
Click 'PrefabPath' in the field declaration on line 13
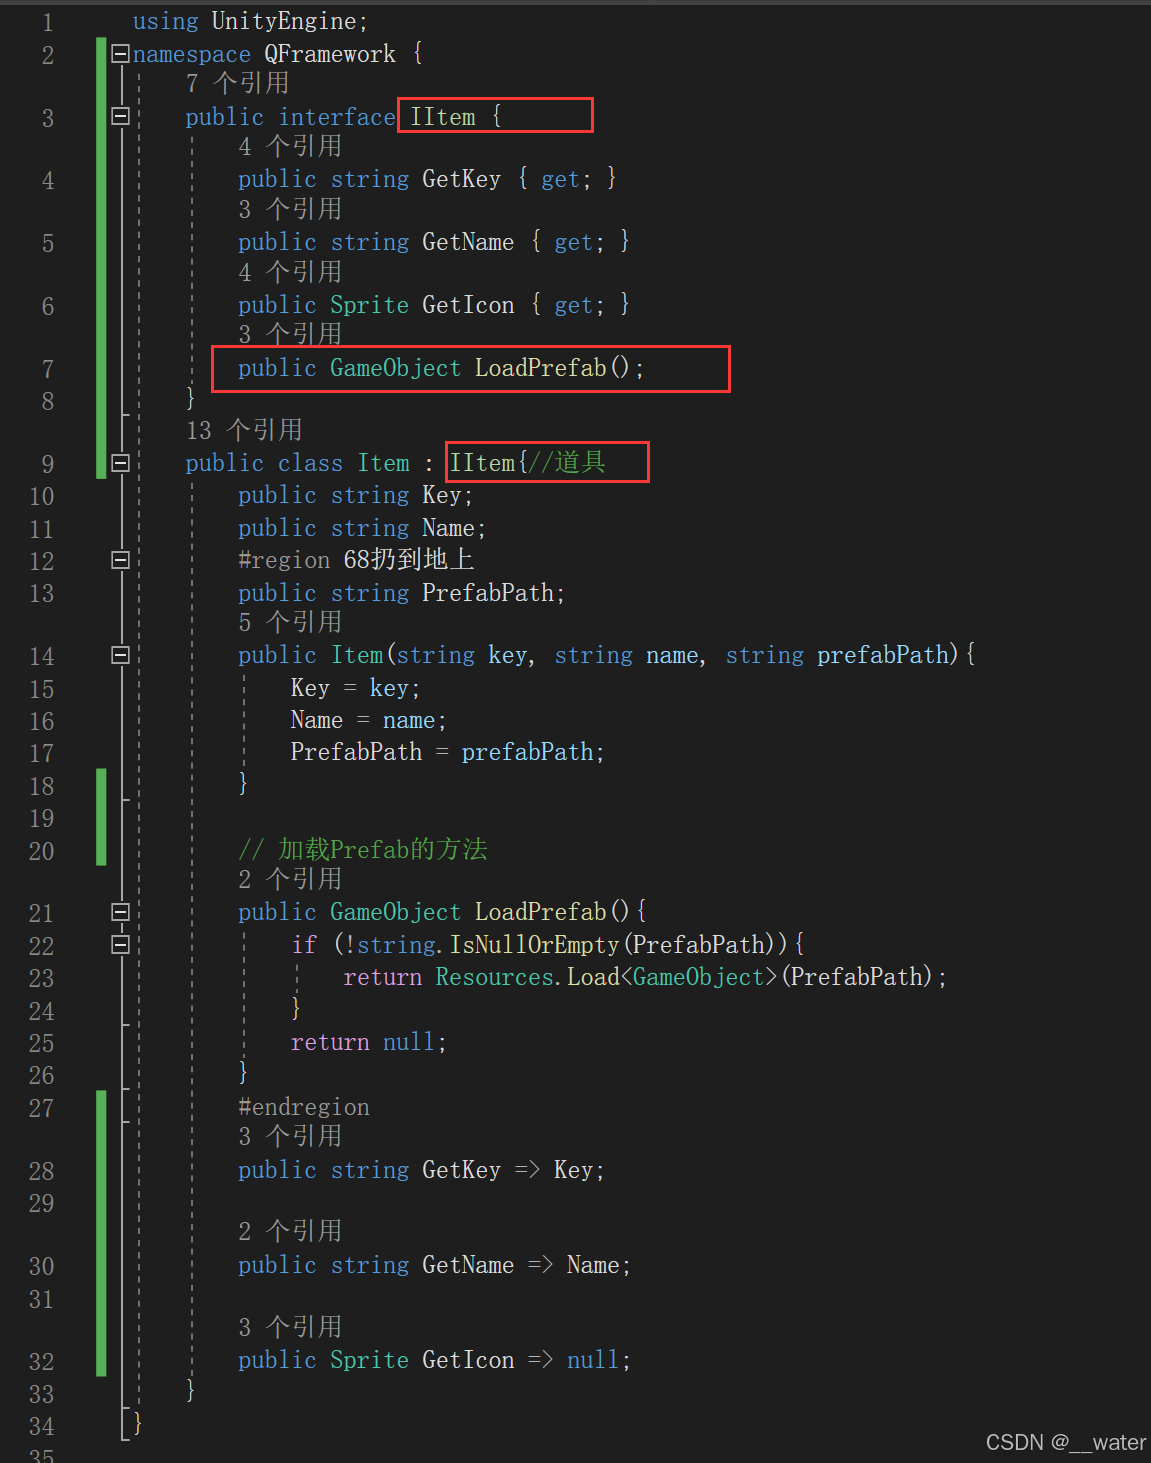(x=488, y=593)
